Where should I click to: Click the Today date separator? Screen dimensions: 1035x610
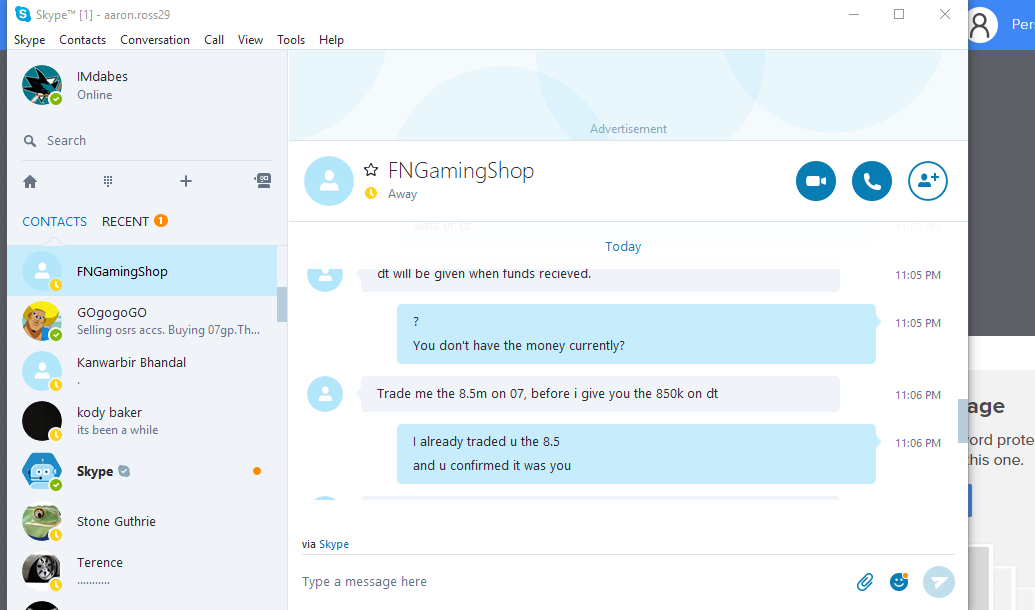click(623, 246)
